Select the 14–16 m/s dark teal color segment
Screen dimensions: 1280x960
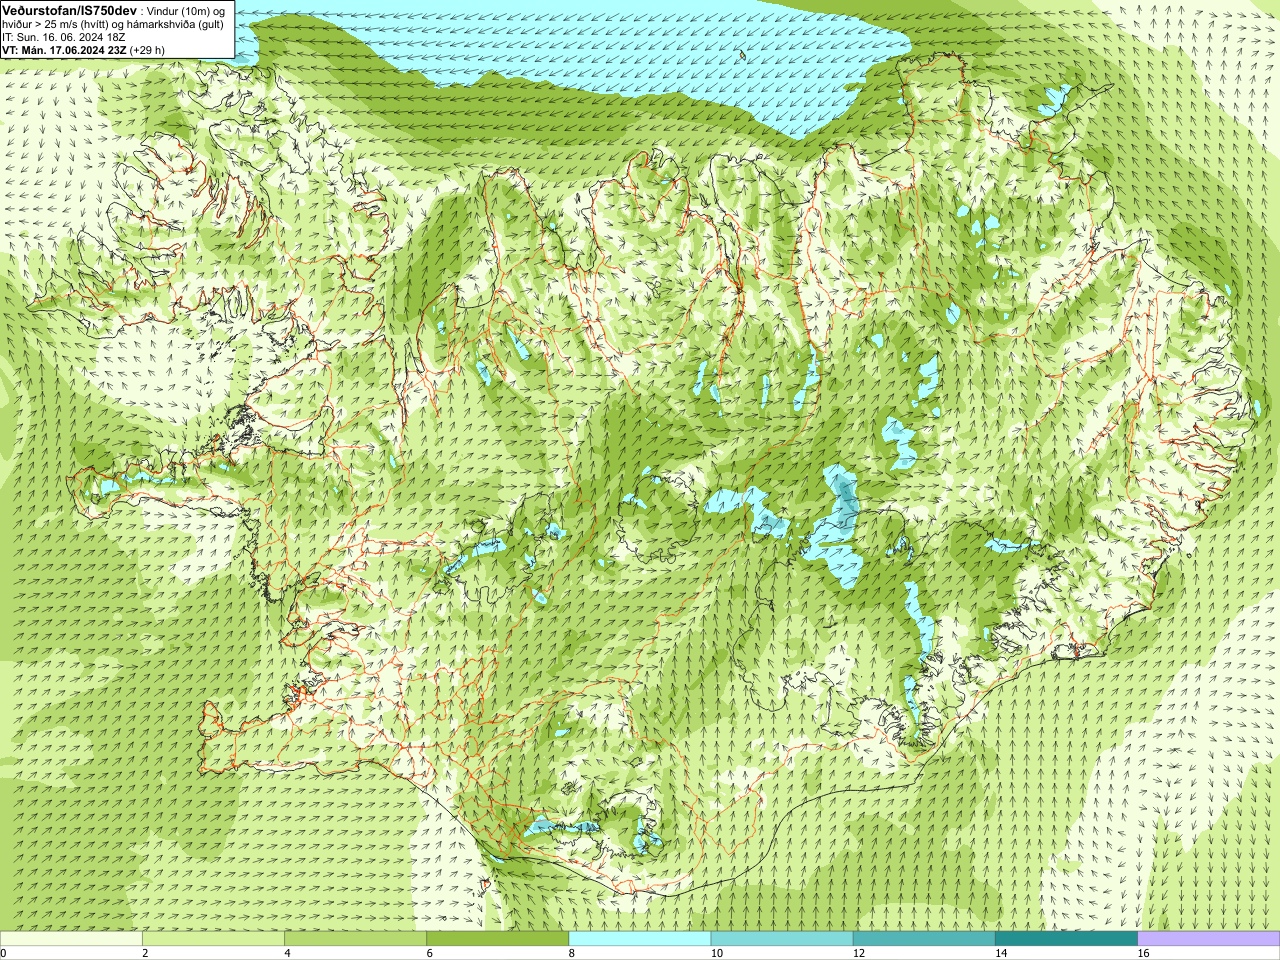click(1066, 939)
